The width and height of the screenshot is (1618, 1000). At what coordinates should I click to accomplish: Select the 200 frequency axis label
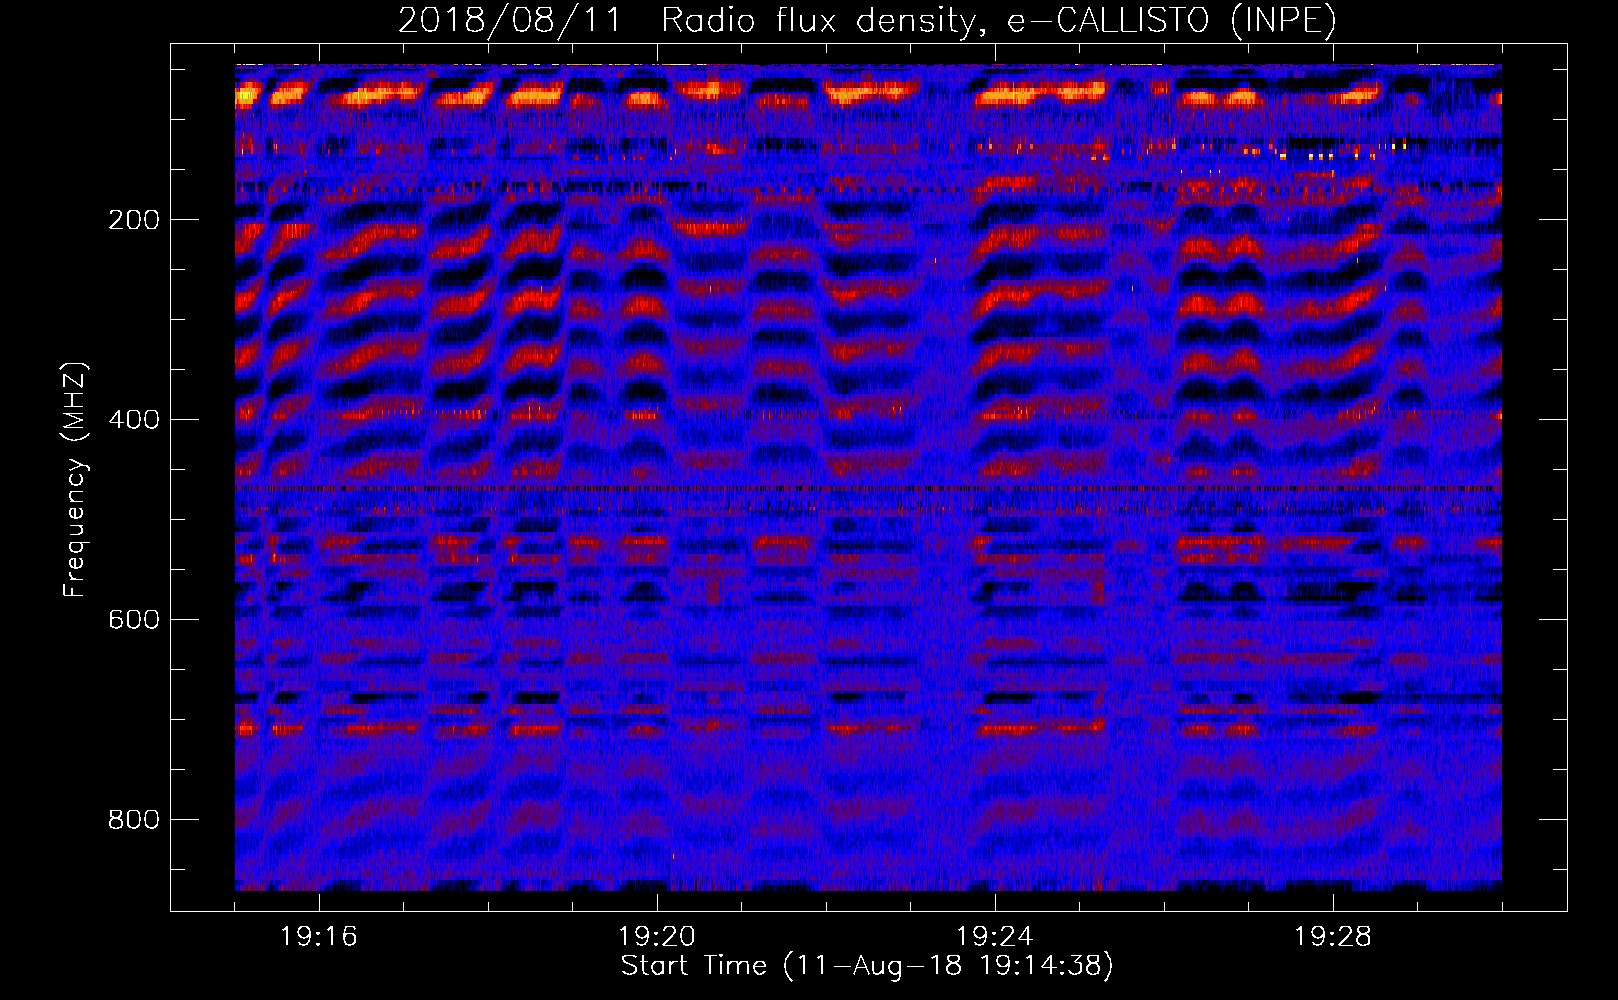click(x=134, y=220)
